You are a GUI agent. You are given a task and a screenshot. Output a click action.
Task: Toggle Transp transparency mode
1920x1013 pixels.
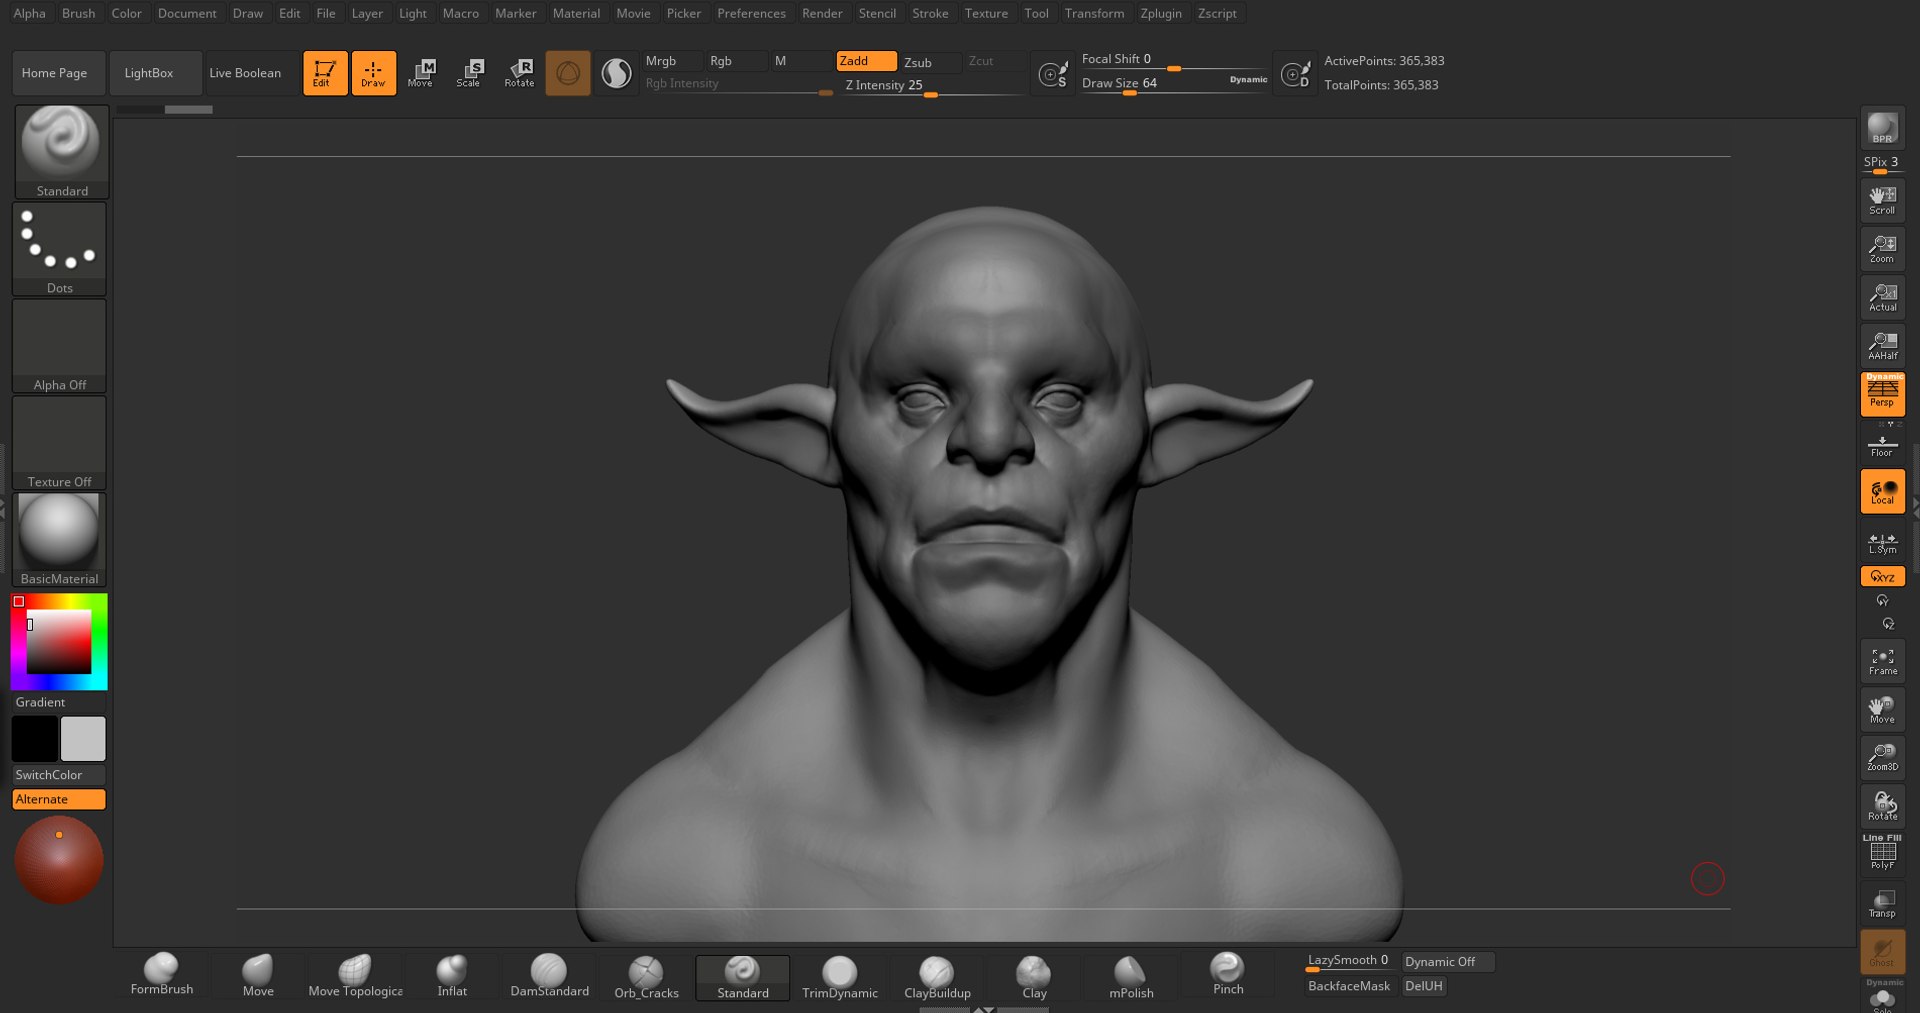pos(1882,903)
